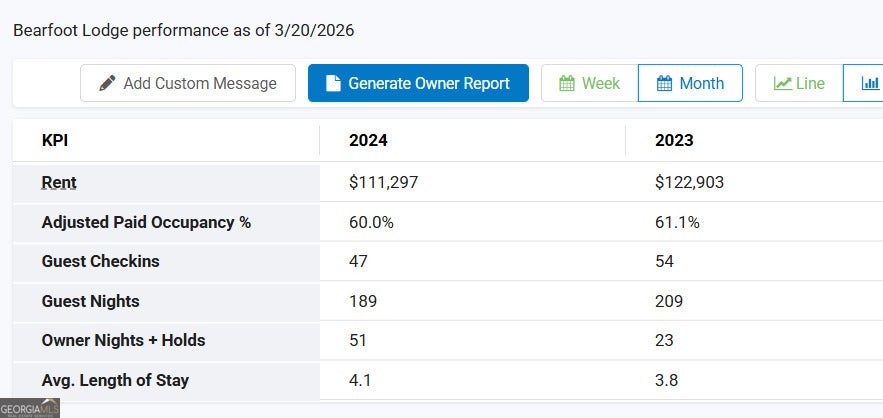Select the 2023 column header

(x=674, y=141)
